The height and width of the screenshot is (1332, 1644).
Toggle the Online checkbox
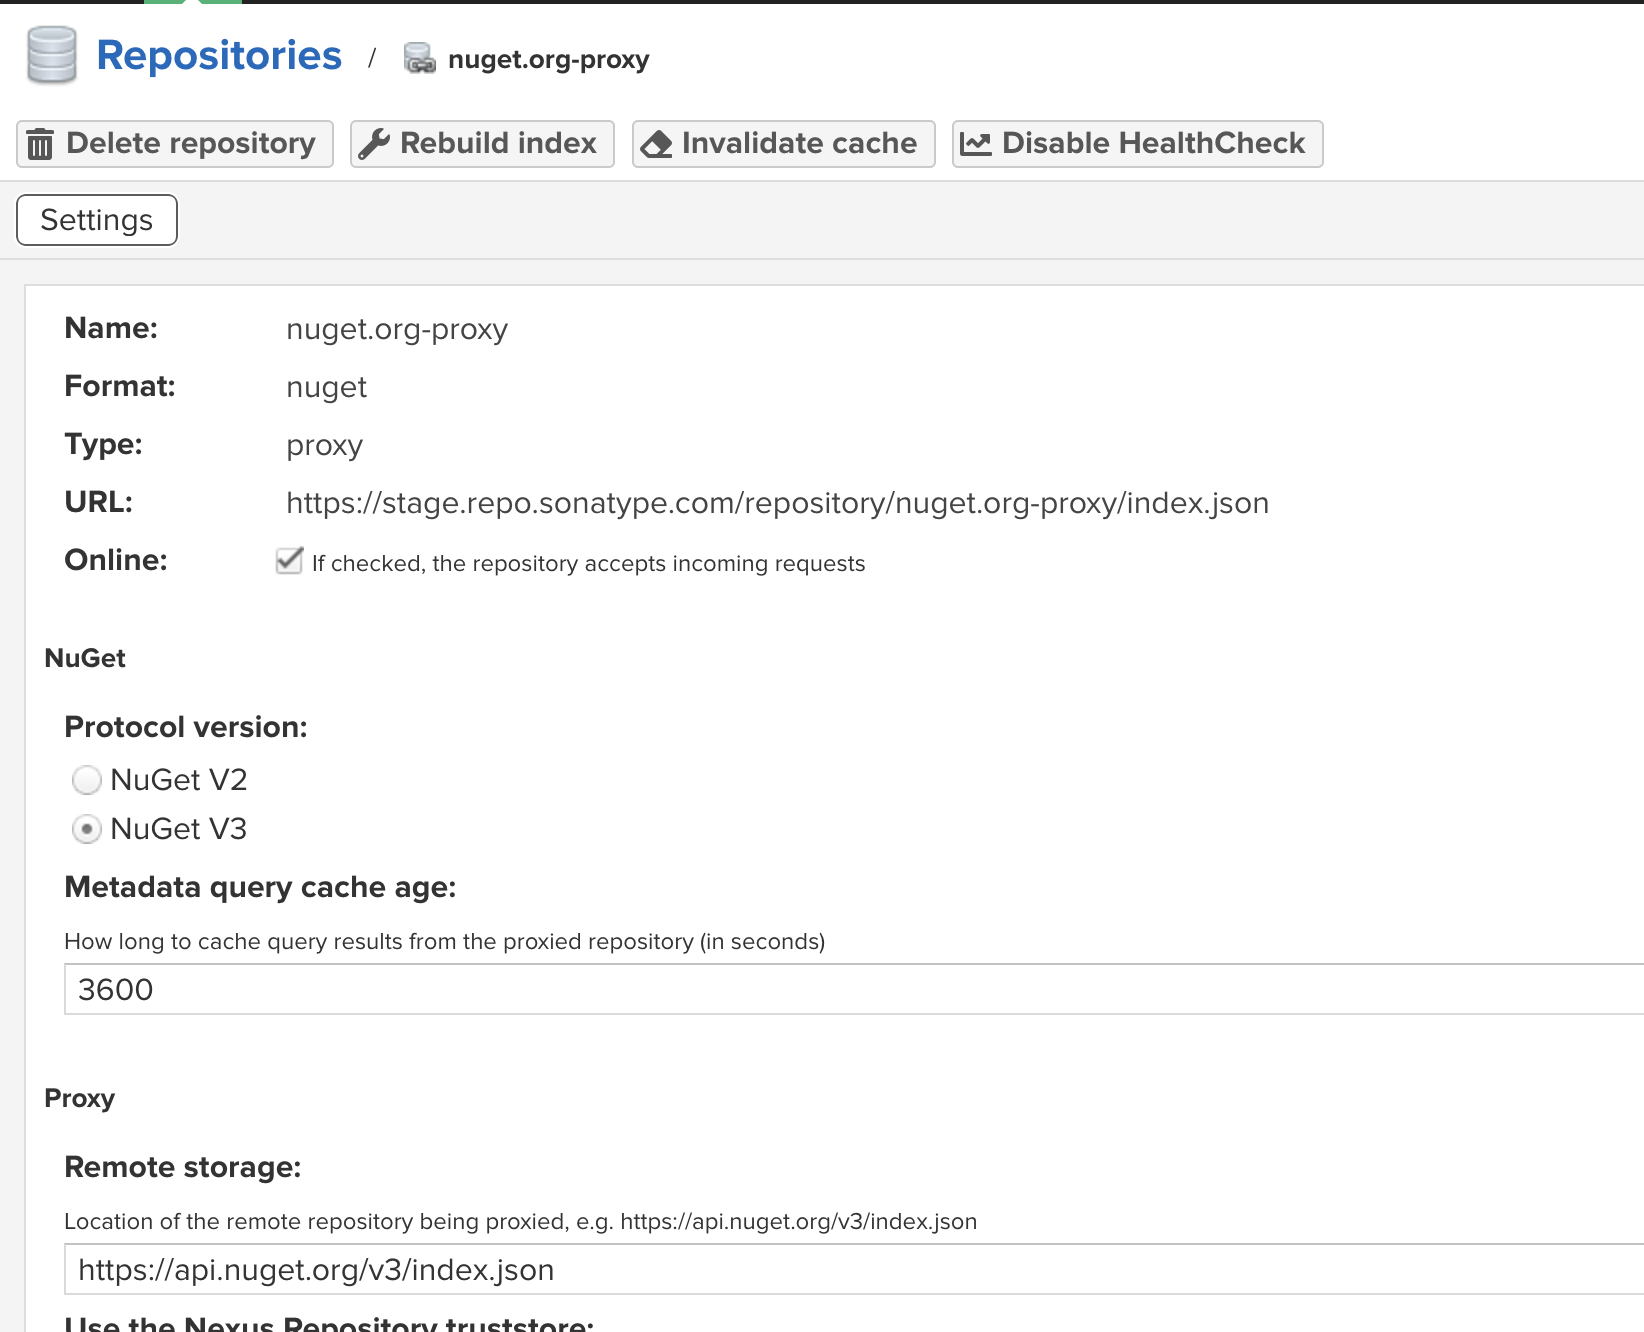pyautogui.click(x=289, y=561)
